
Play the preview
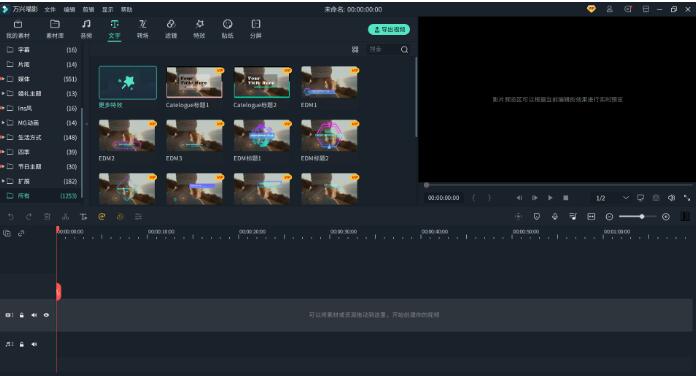(550, 198)
